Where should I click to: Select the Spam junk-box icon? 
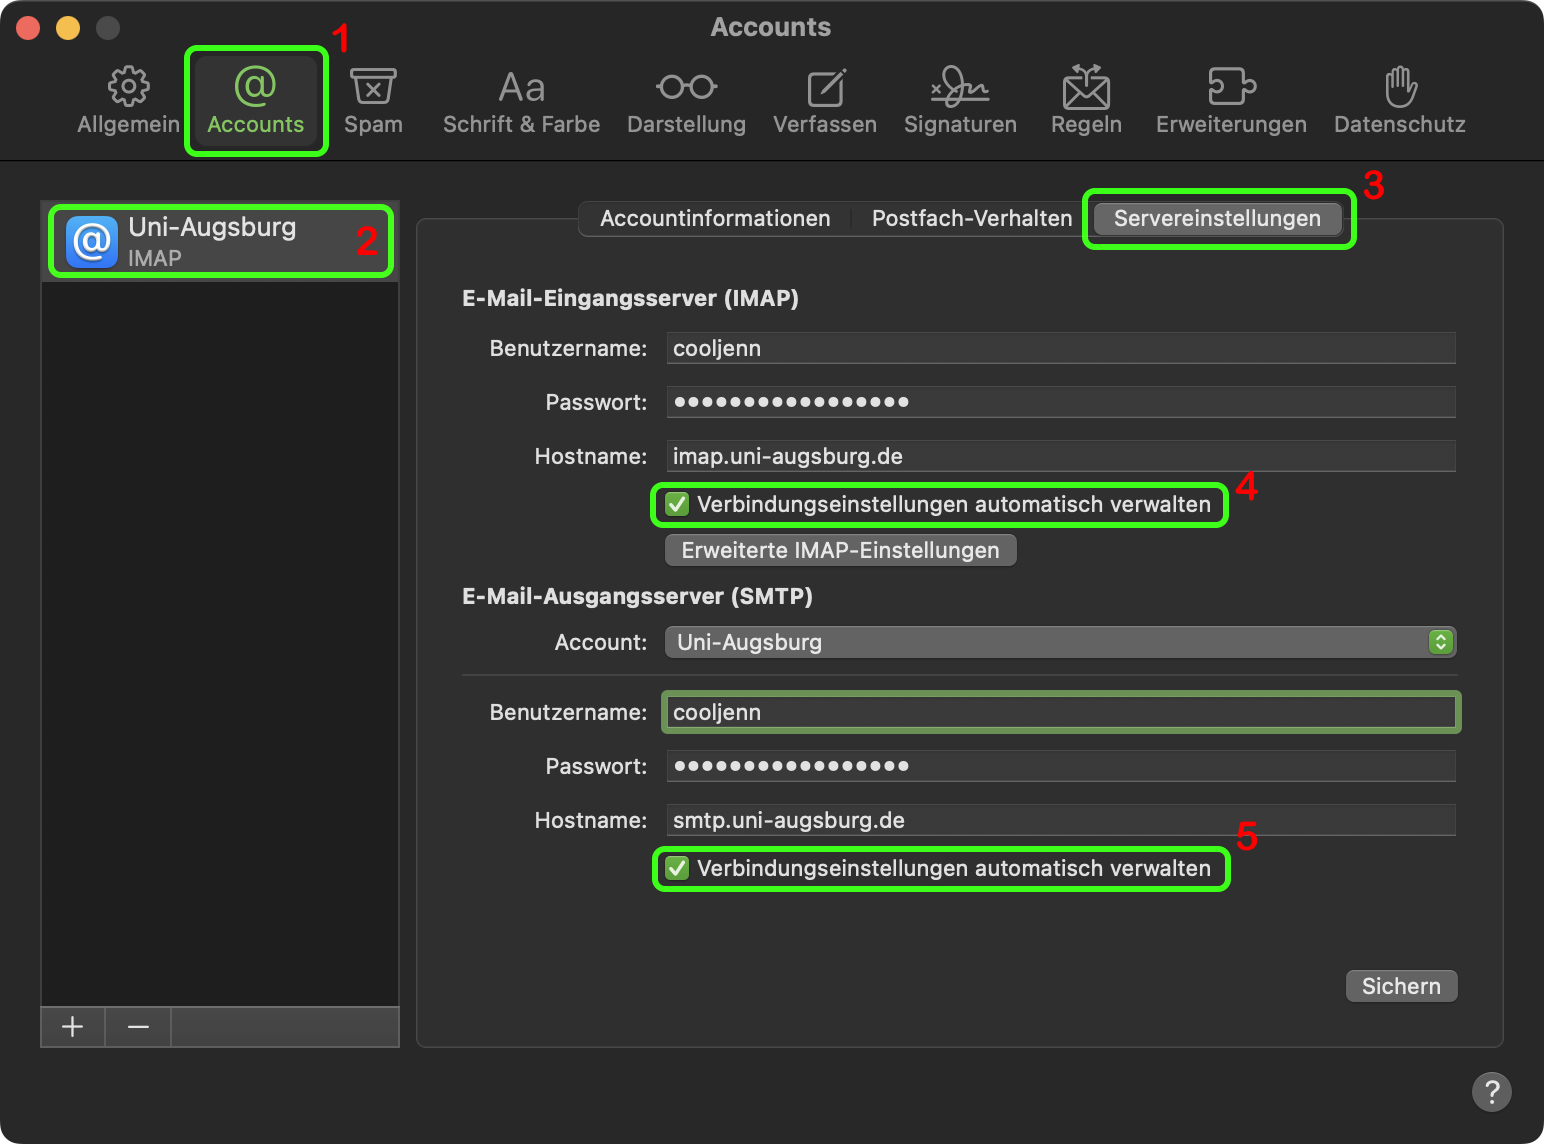(x=373, y=101)
